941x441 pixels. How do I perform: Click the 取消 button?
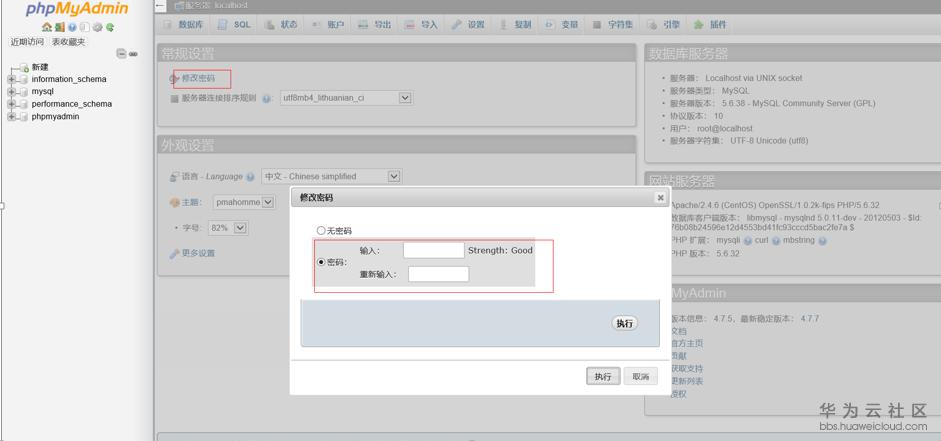[640, 376]
